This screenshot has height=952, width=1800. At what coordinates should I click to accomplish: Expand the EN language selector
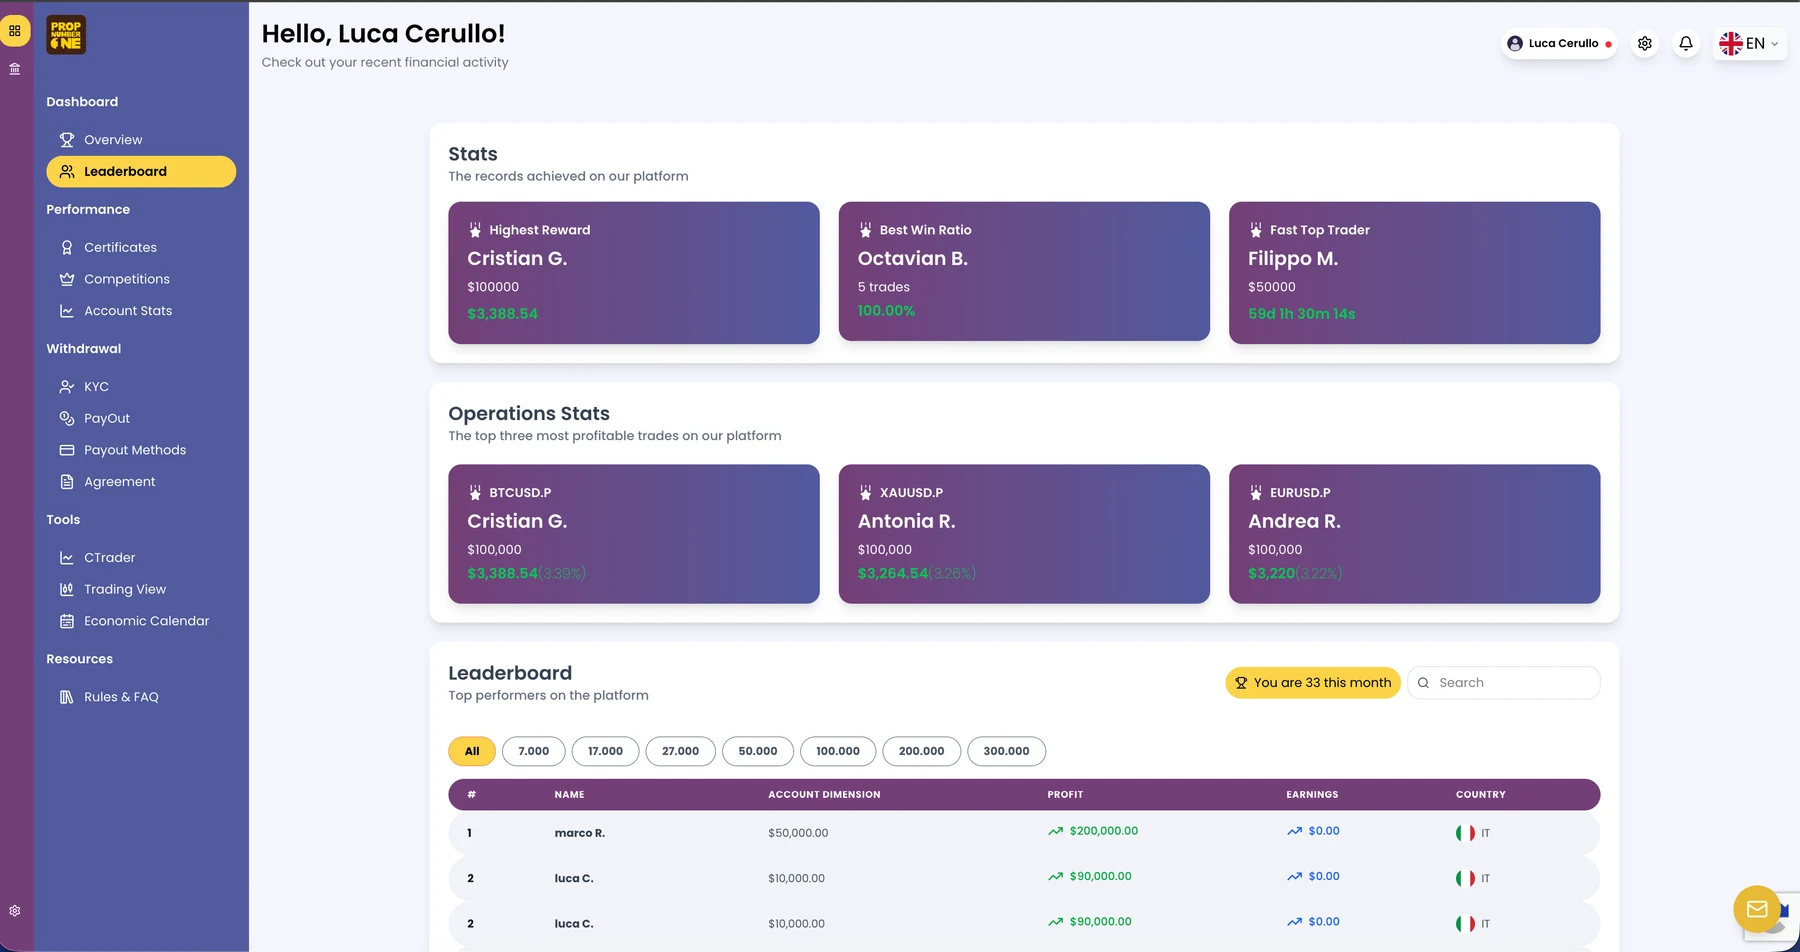[x=1749, y=43]
